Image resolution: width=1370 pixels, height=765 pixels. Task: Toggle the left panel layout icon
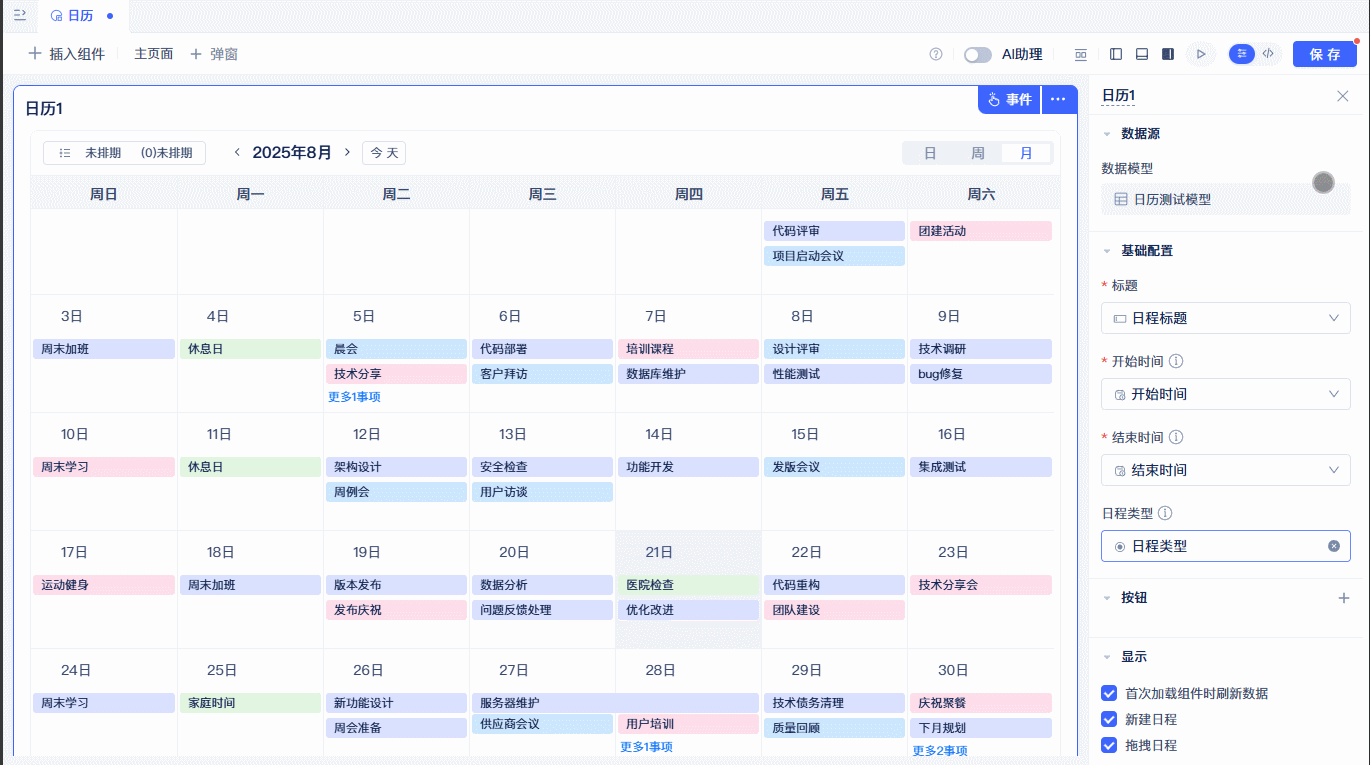1116,54
